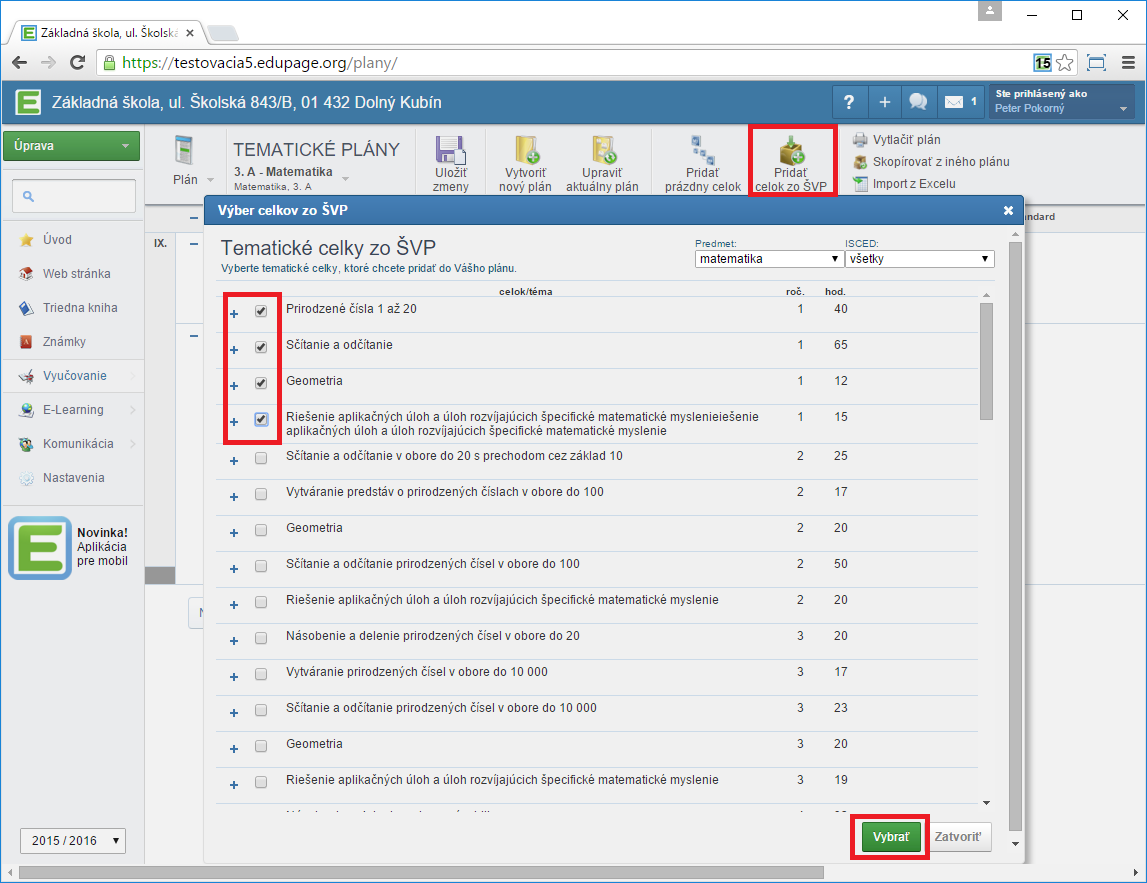Open the help question mark icon
Viewport: 1147px width, 883px height.
point(849,102)
